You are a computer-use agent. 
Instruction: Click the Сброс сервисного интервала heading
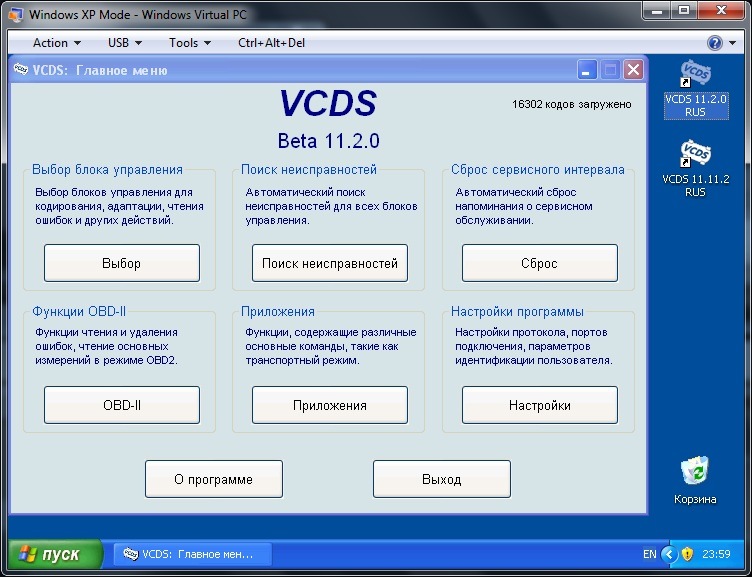point(538,169)
